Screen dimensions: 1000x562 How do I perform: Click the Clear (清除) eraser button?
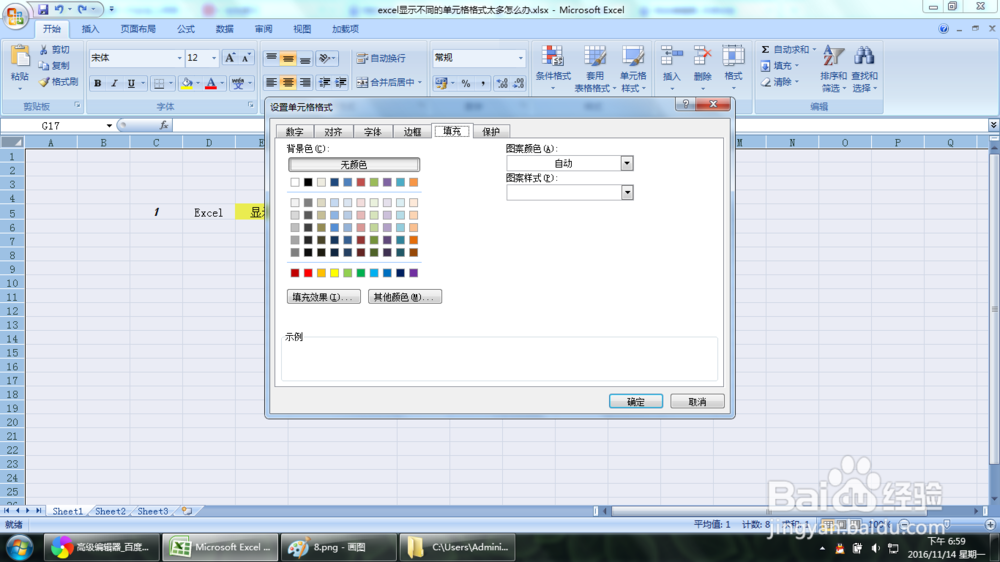(x=779, y=82)
